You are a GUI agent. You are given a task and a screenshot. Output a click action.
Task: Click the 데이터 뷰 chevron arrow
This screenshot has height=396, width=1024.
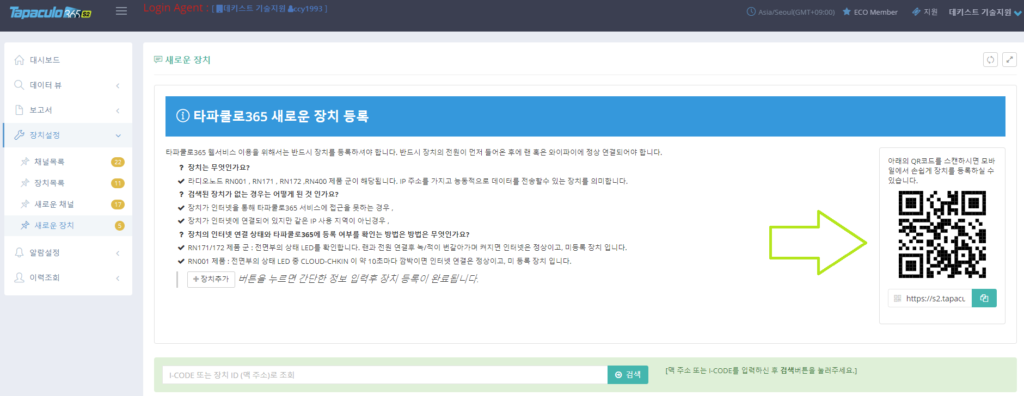pyautogui.click(x=118, y=86)
